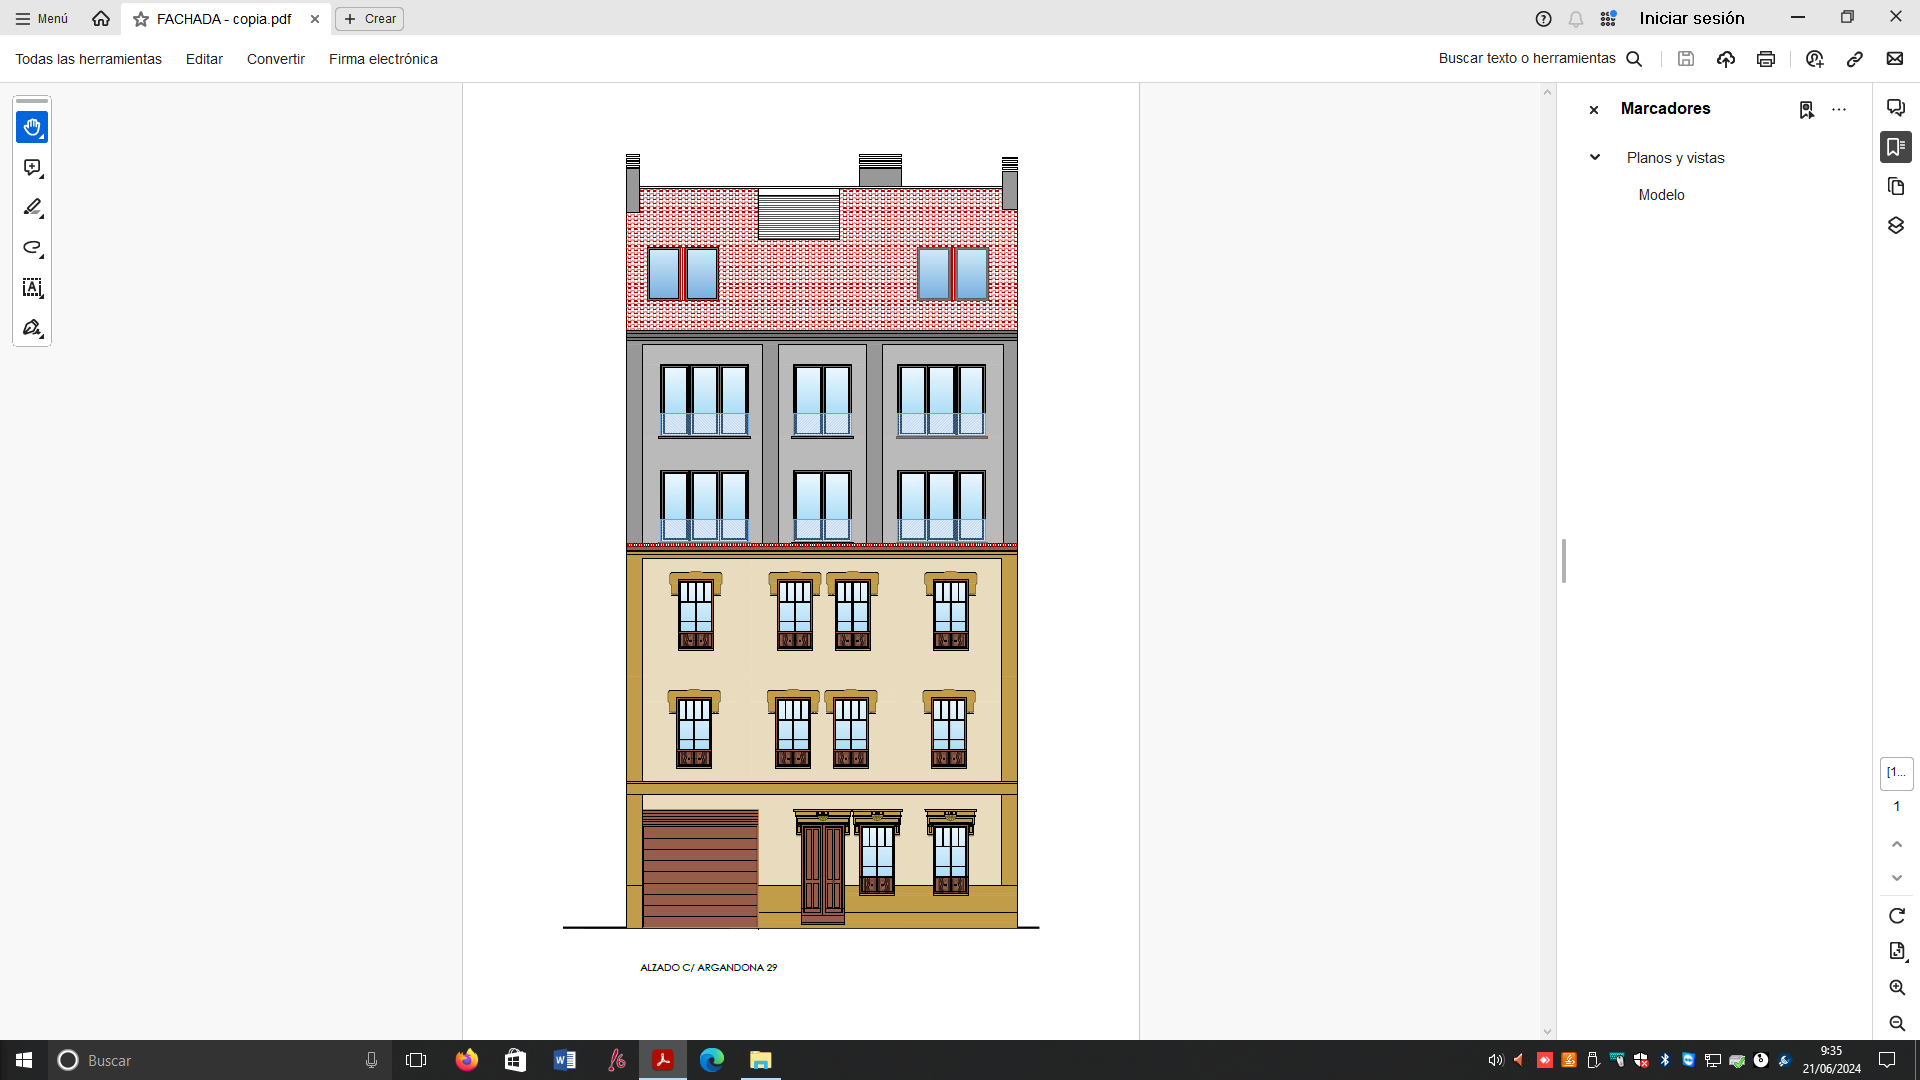Open the Marcadores options ellipsis menu

(x=1839, y=109)
